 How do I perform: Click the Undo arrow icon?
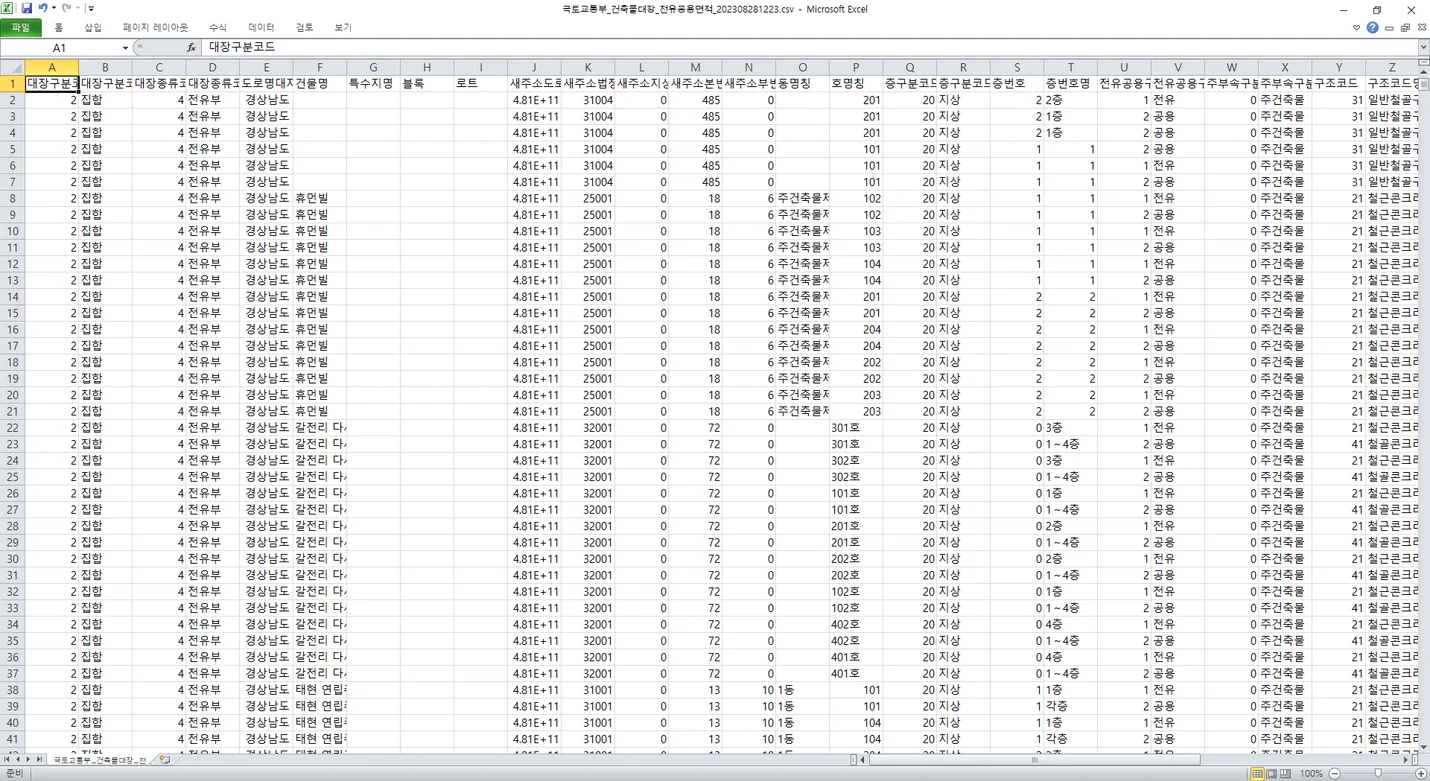[43, 8]
